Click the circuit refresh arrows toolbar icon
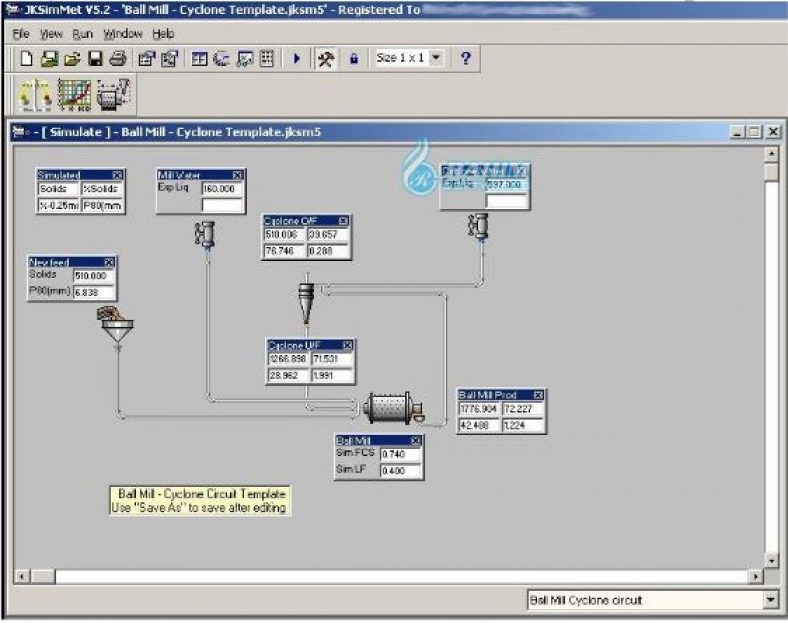 coord(222,59)
